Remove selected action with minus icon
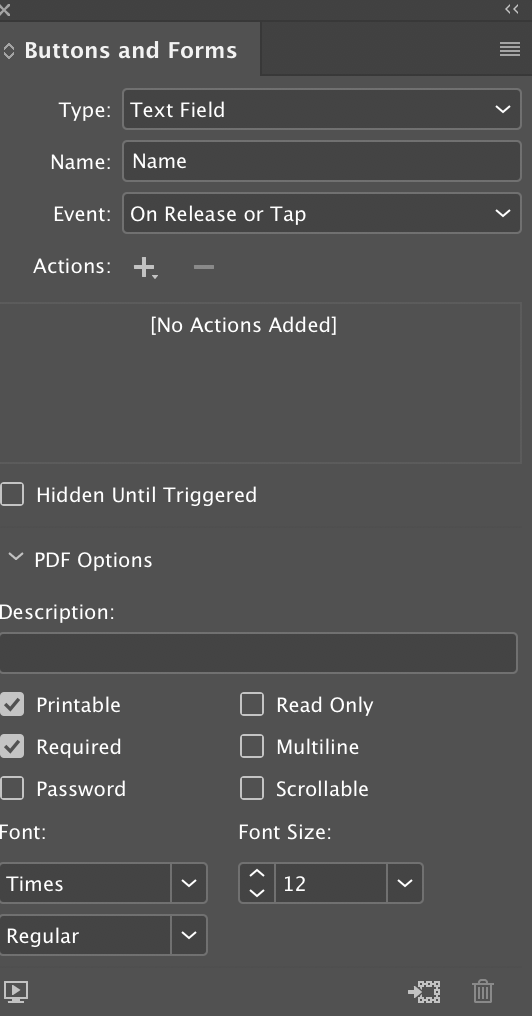 pos(203,267)
